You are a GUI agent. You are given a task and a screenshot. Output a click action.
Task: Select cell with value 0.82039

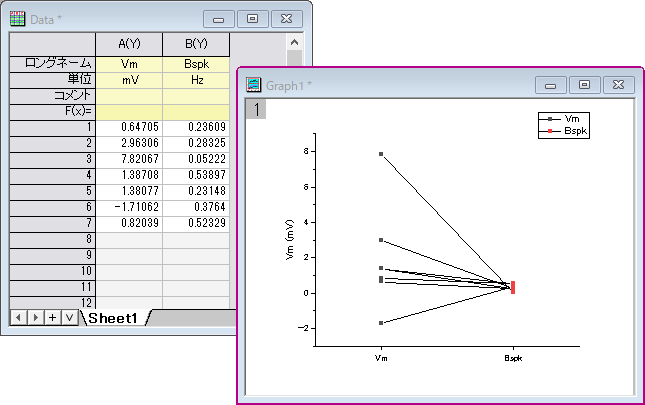(129, 223)
